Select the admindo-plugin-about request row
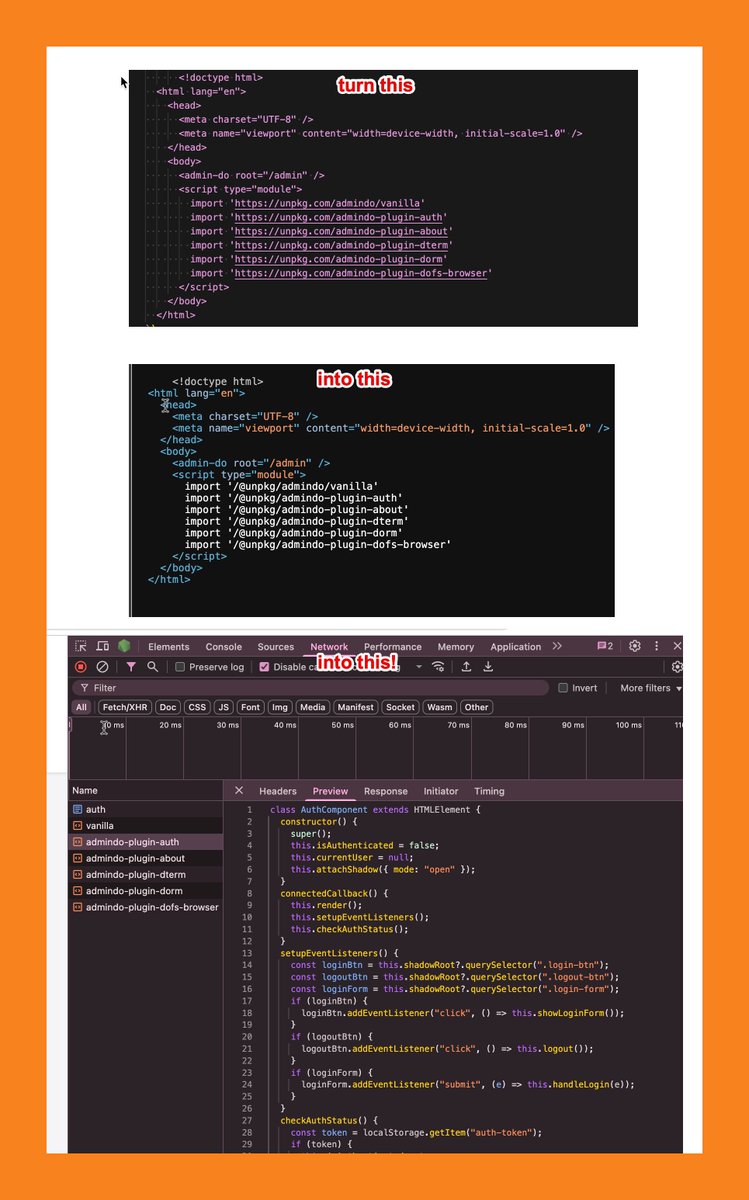Screen dimensions: 749x1200 [146, 858]
